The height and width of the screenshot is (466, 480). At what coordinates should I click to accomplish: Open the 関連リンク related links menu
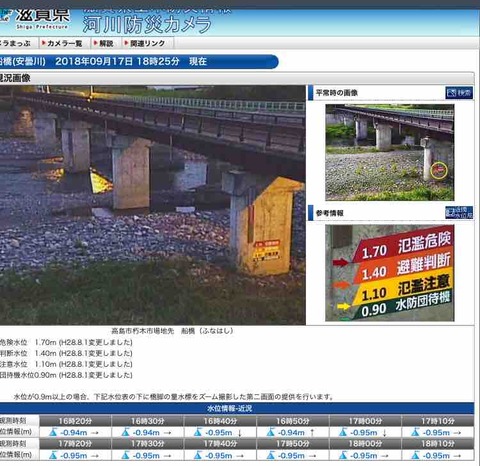[x=147, y=43]
